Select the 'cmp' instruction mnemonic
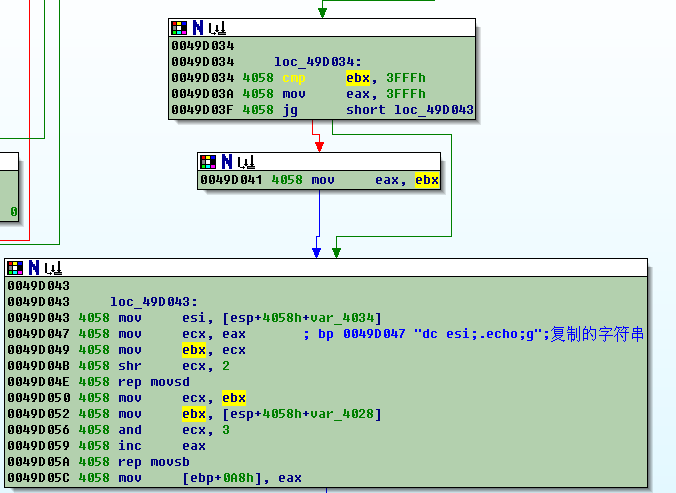Viewport: 676px width, 493px height. (x=293, y=78)
